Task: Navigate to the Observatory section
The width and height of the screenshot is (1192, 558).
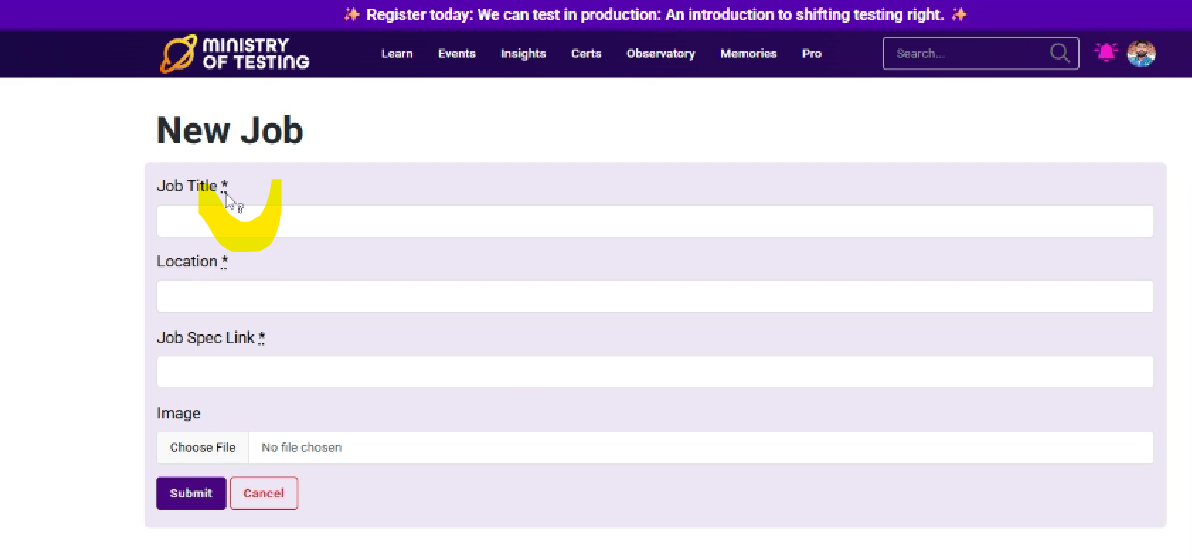Action: point(660,54)
